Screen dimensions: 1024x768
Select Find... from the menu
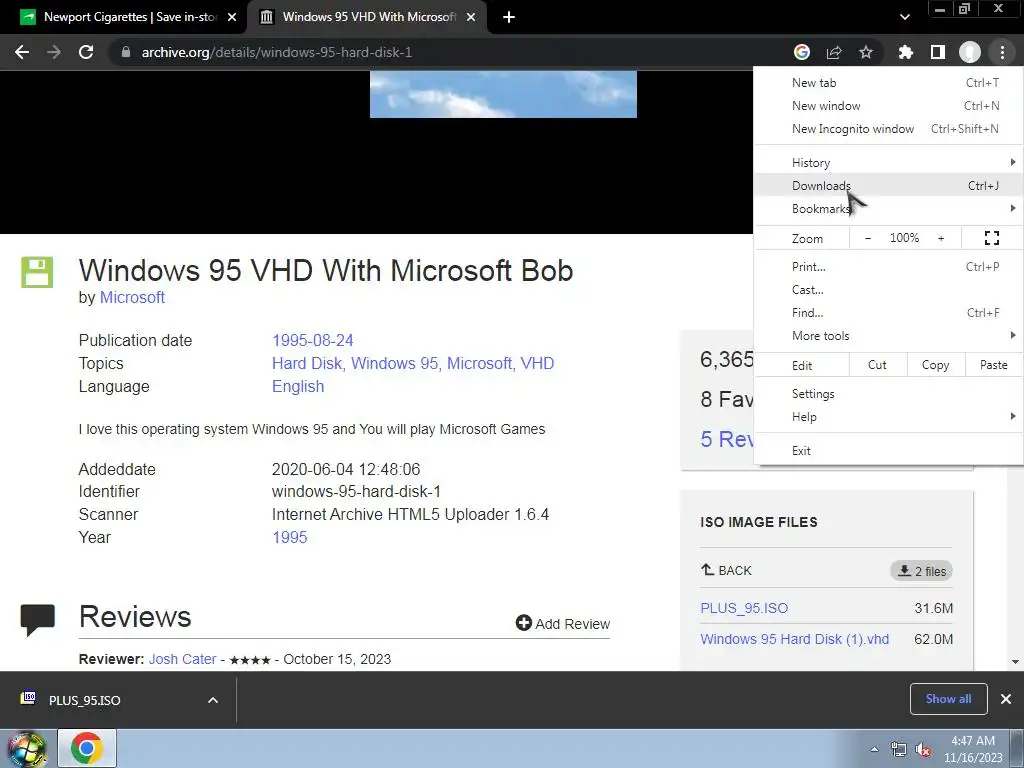coord(888,312)
